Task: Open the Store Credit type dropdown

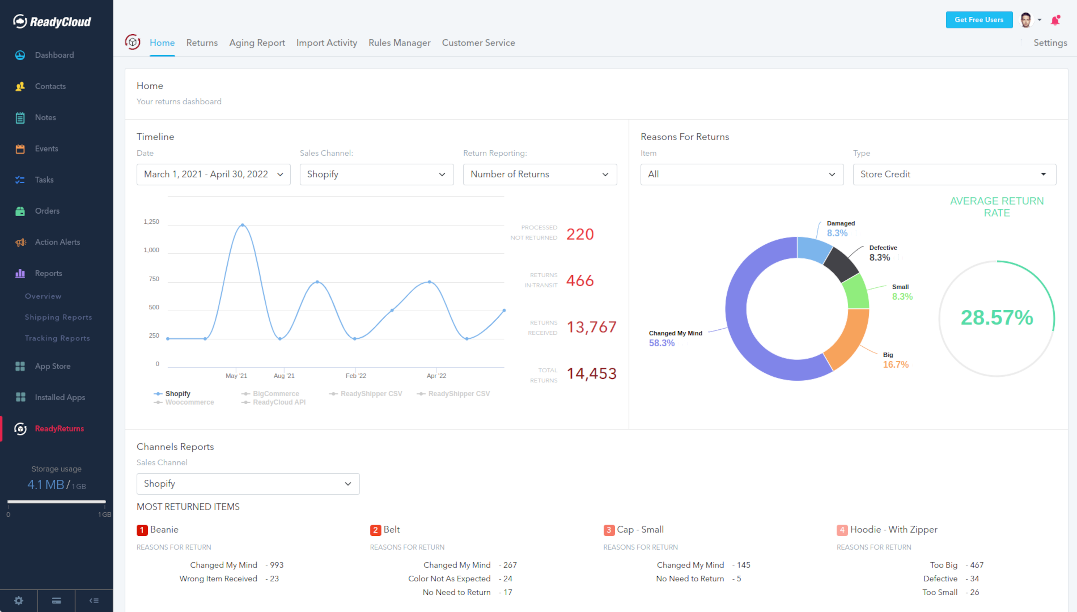Action: click(x=954, y=174)
